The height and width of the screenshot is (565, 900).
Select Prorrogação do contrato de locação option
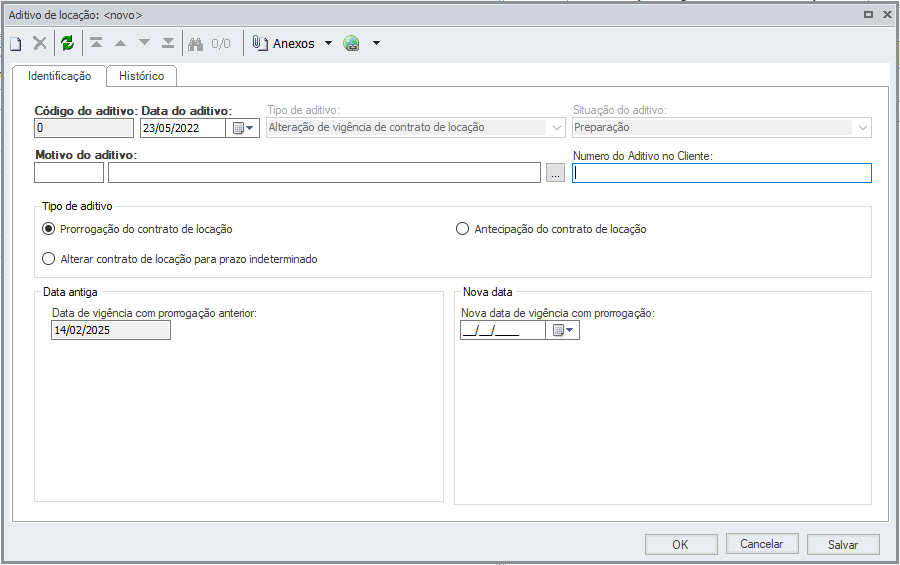[138, 229]
